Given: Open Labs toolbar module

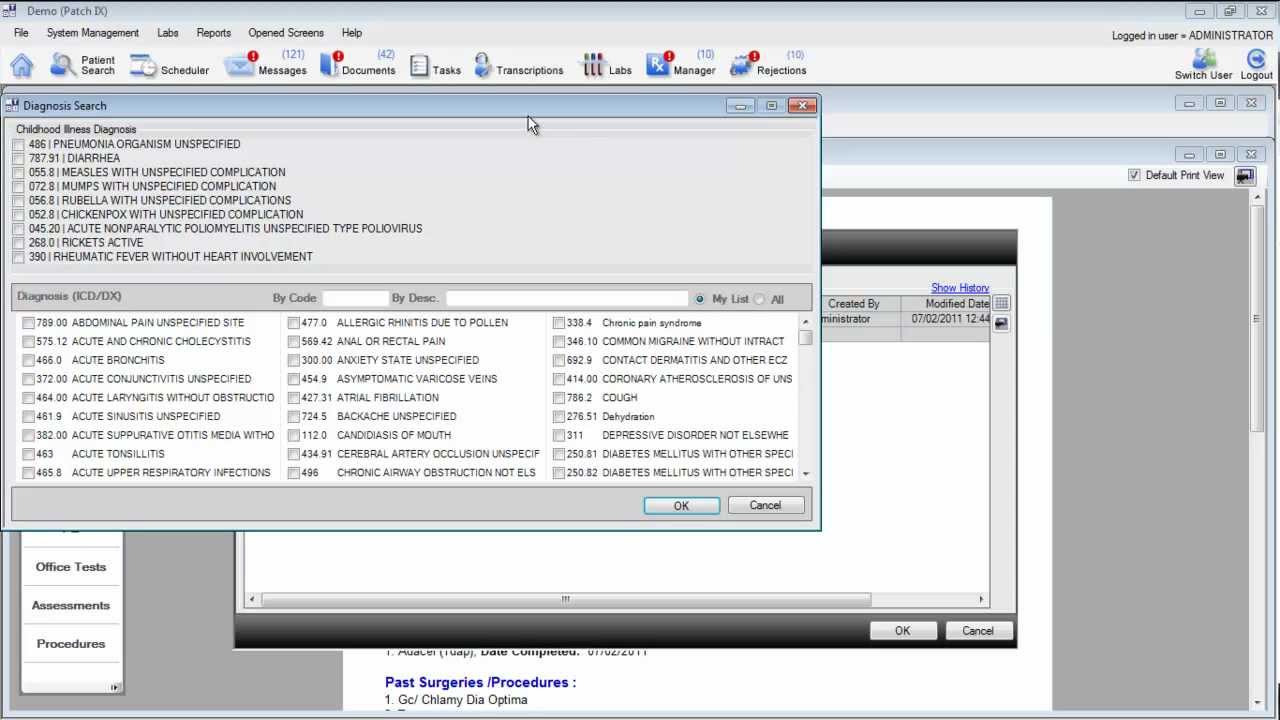Looking at the screenshot, I should pyautogui.click(x=607, y=66).
